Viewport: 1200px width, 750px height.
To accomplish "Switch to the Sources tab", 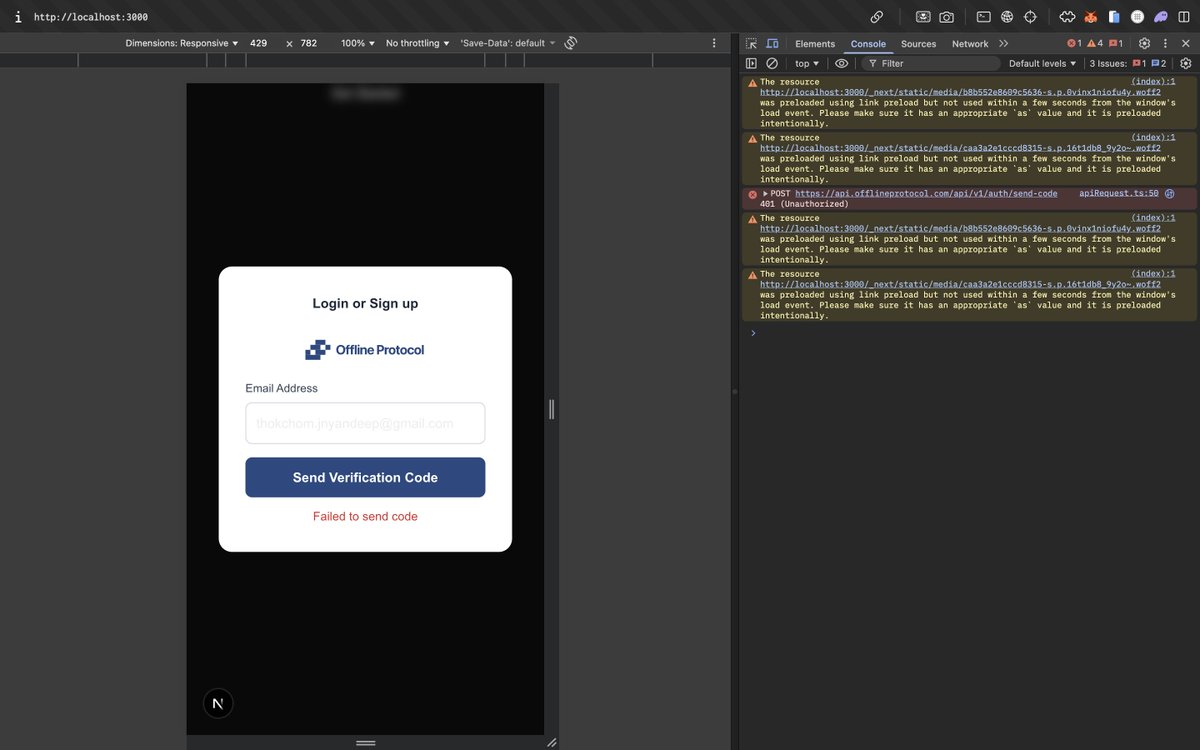I will pyautogui.click(x=918, y=44).
